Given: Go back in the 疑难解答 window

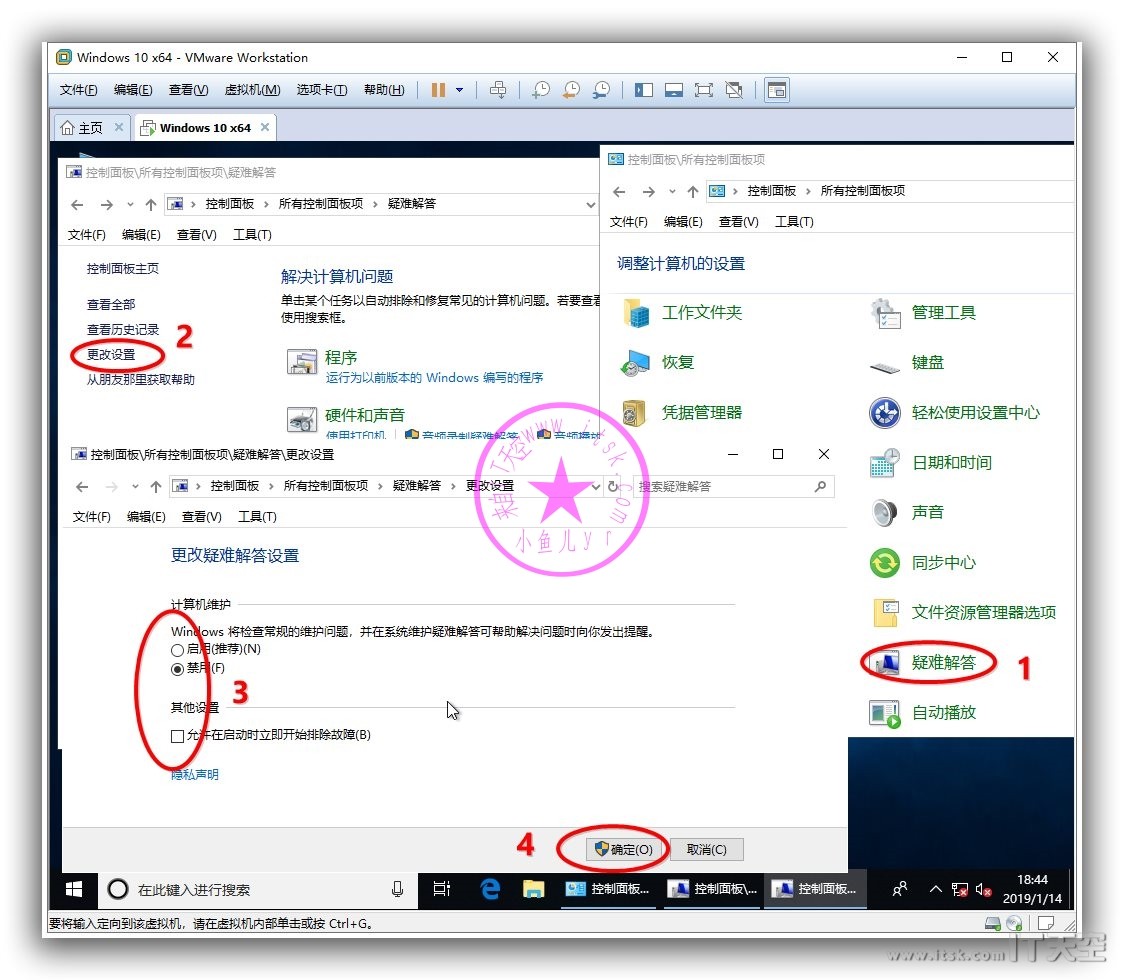Looking at the screenshot, I should click(x=77, y=204).
